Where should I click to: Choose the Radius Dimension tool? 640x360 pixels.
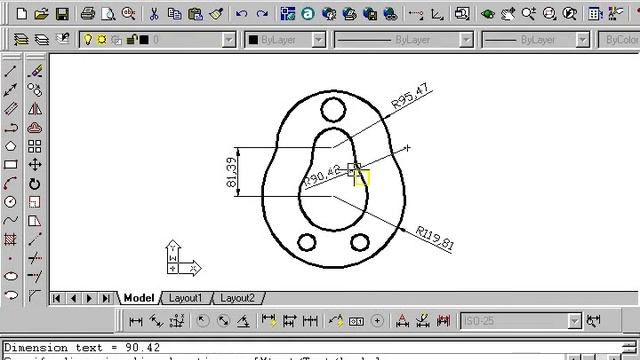202,321
